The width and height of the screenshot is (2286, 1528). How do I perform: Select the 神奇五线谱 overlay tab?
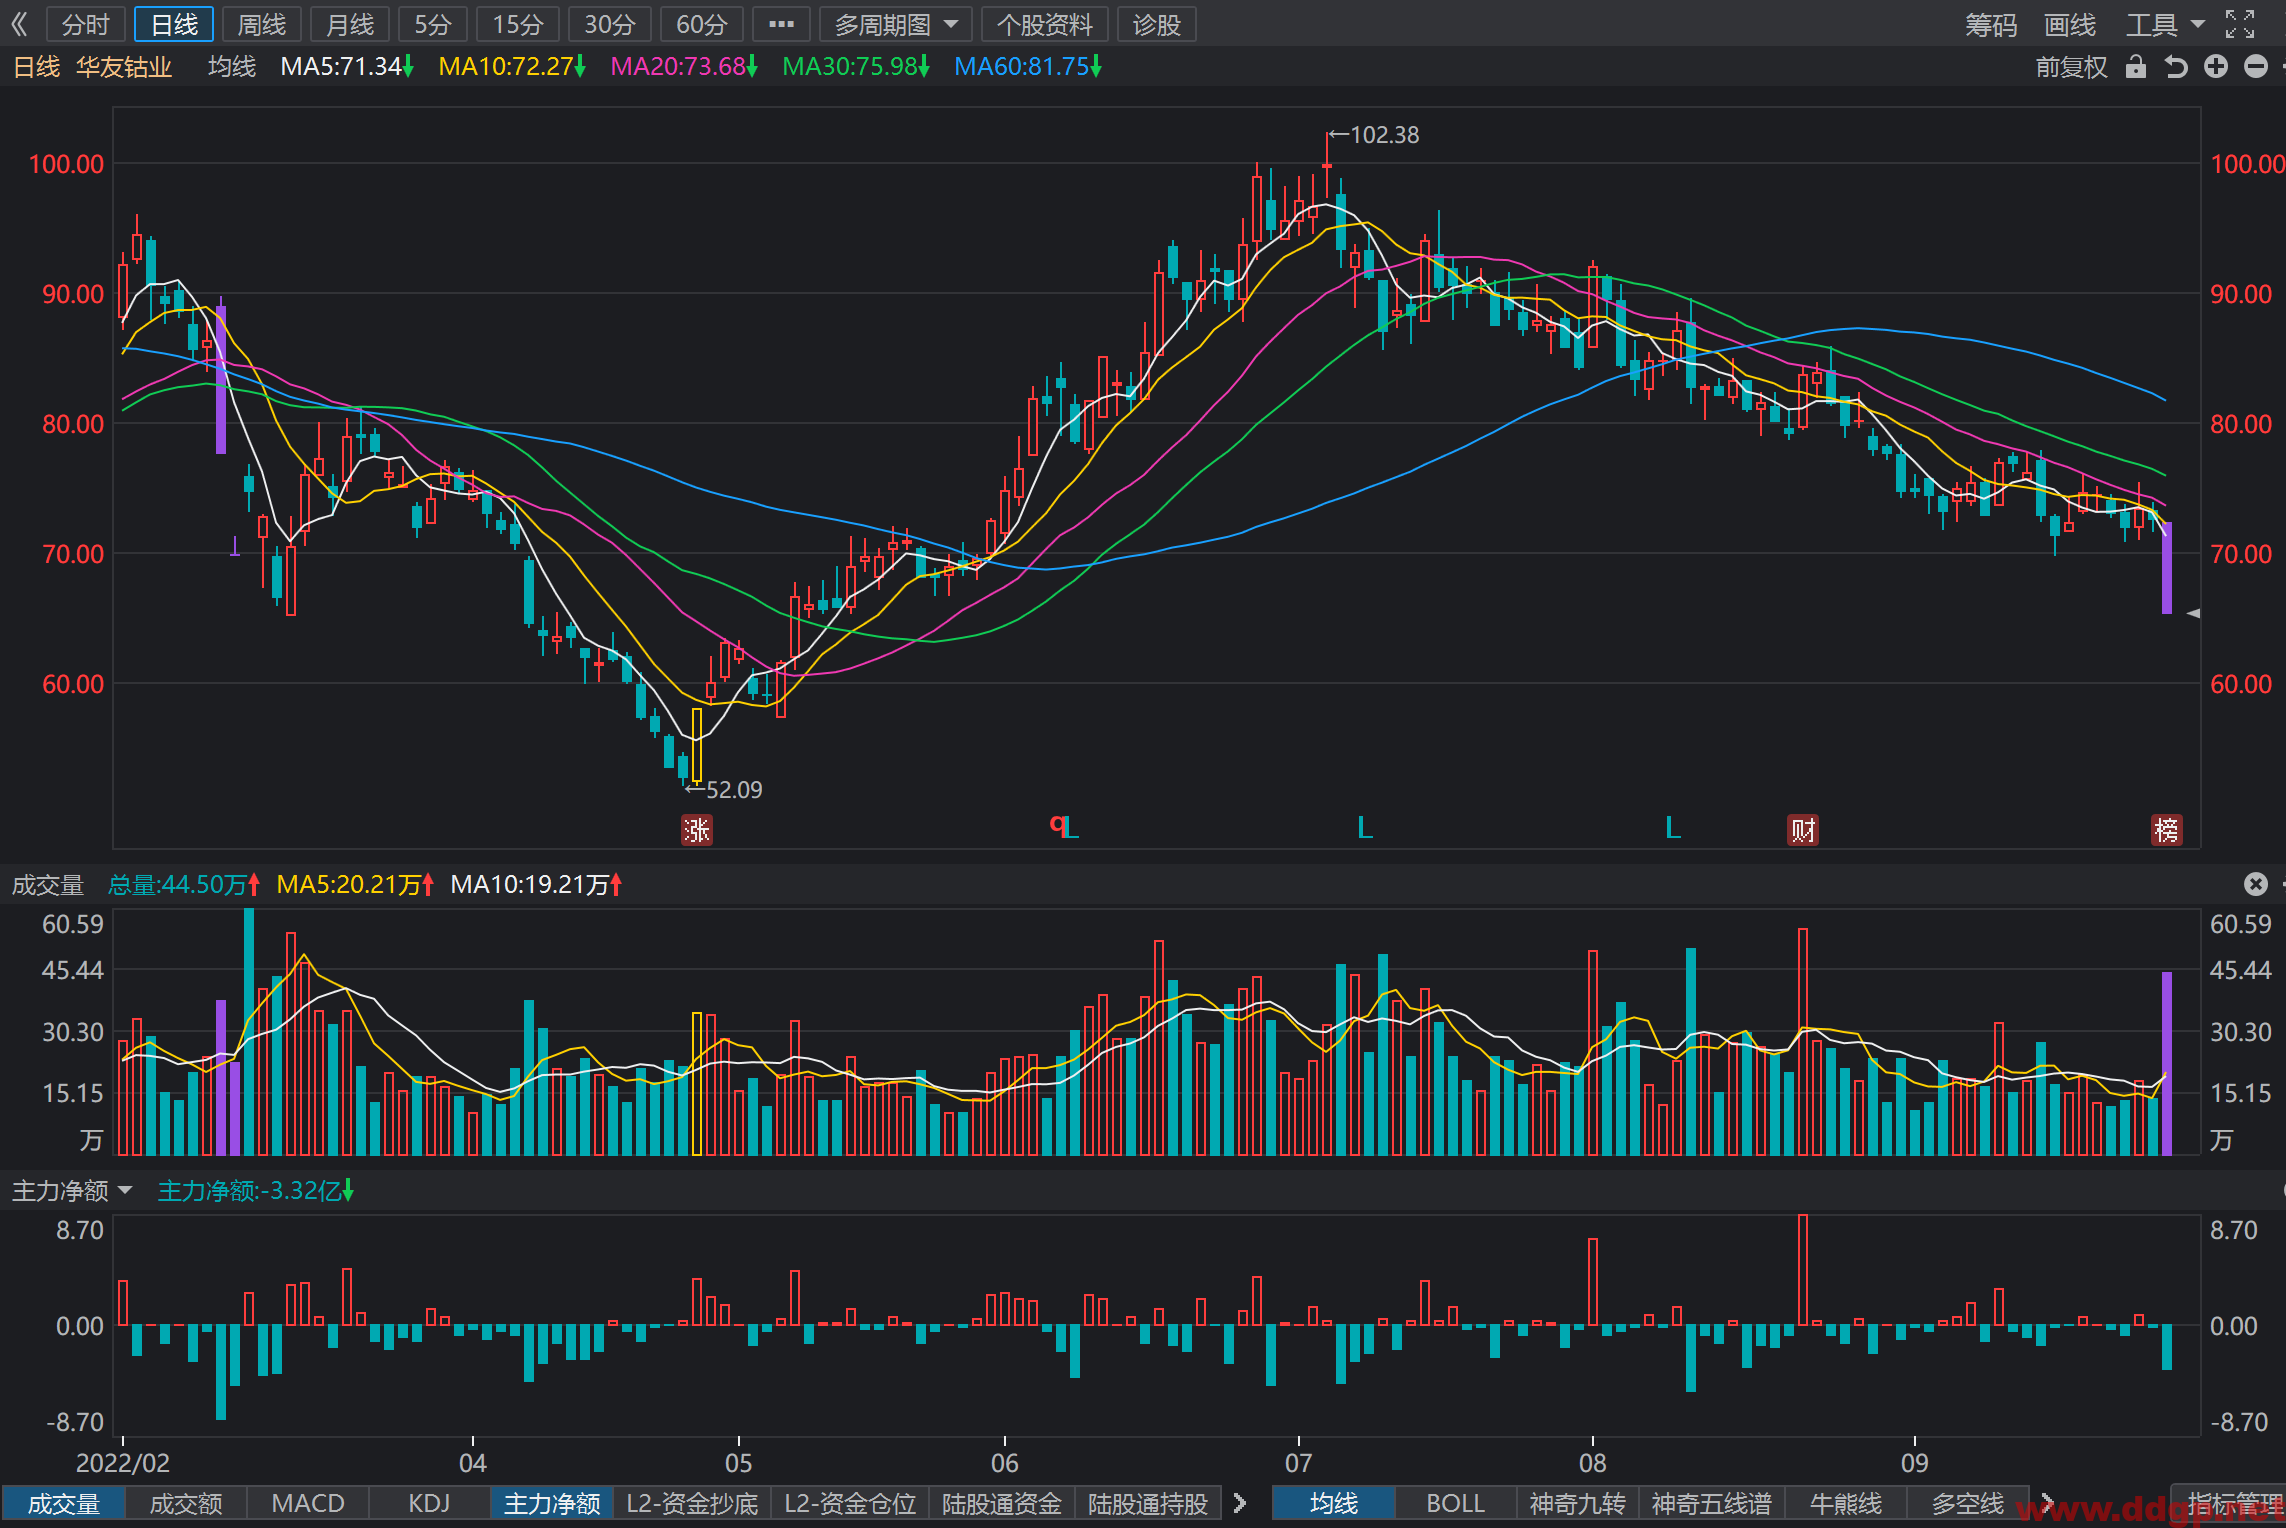coord(1712,1504)
